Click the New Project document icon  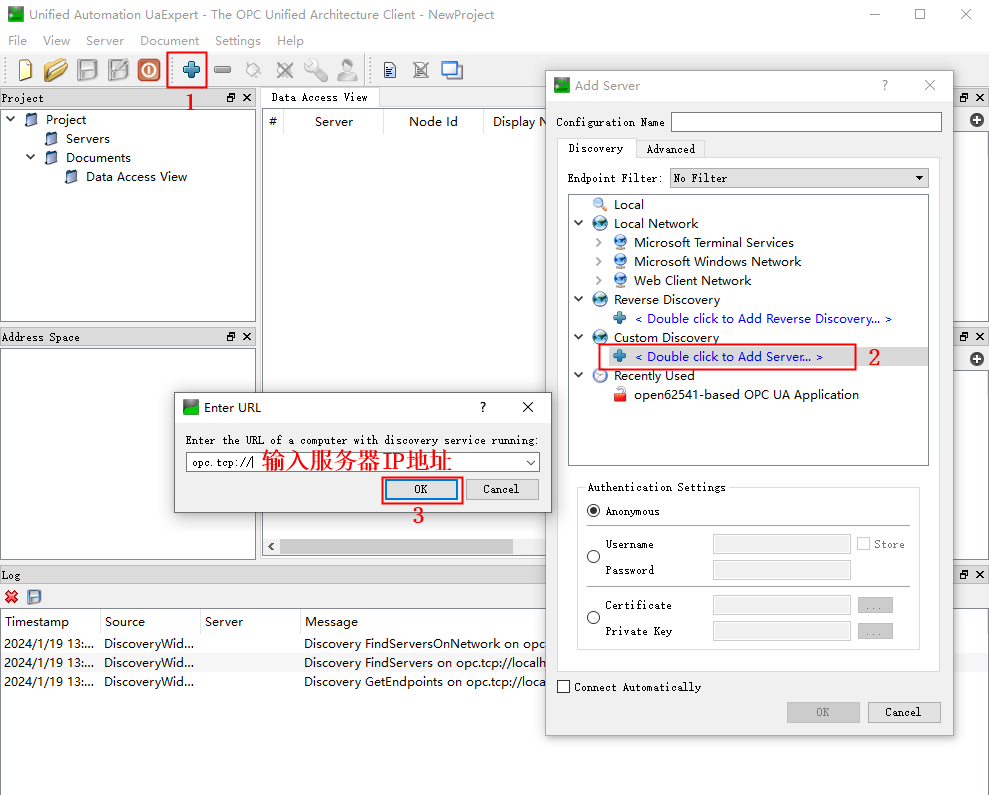pyautogui.click(x=26, y=70)
